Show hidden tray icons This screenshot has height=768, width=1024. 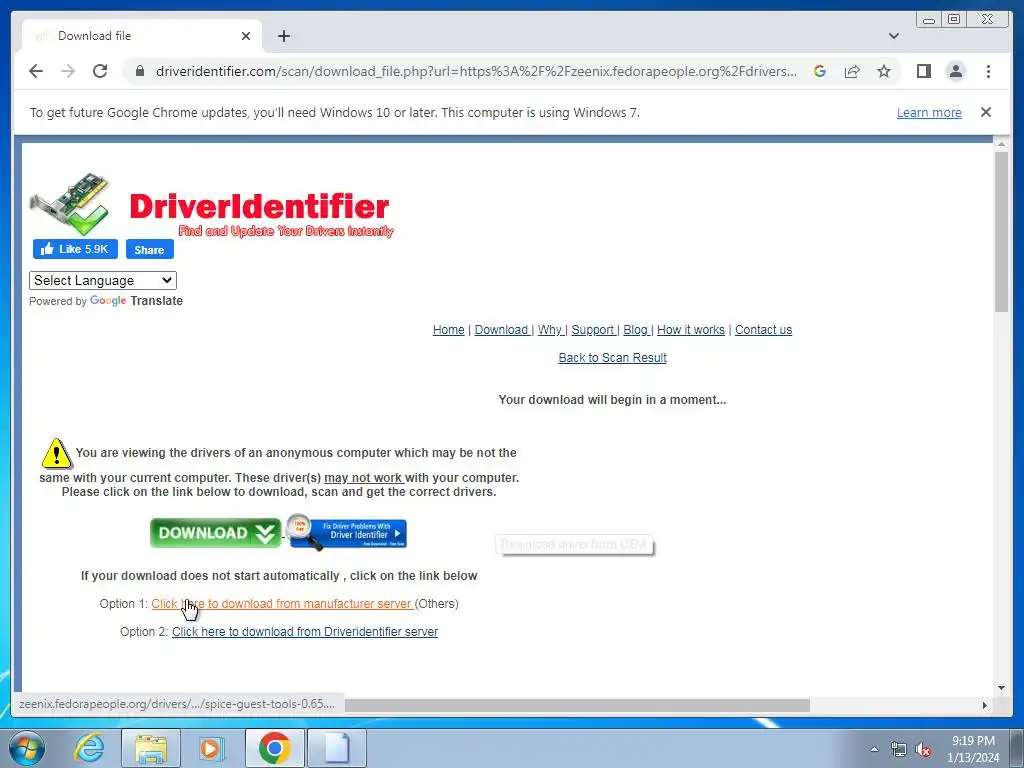point(874,749)
